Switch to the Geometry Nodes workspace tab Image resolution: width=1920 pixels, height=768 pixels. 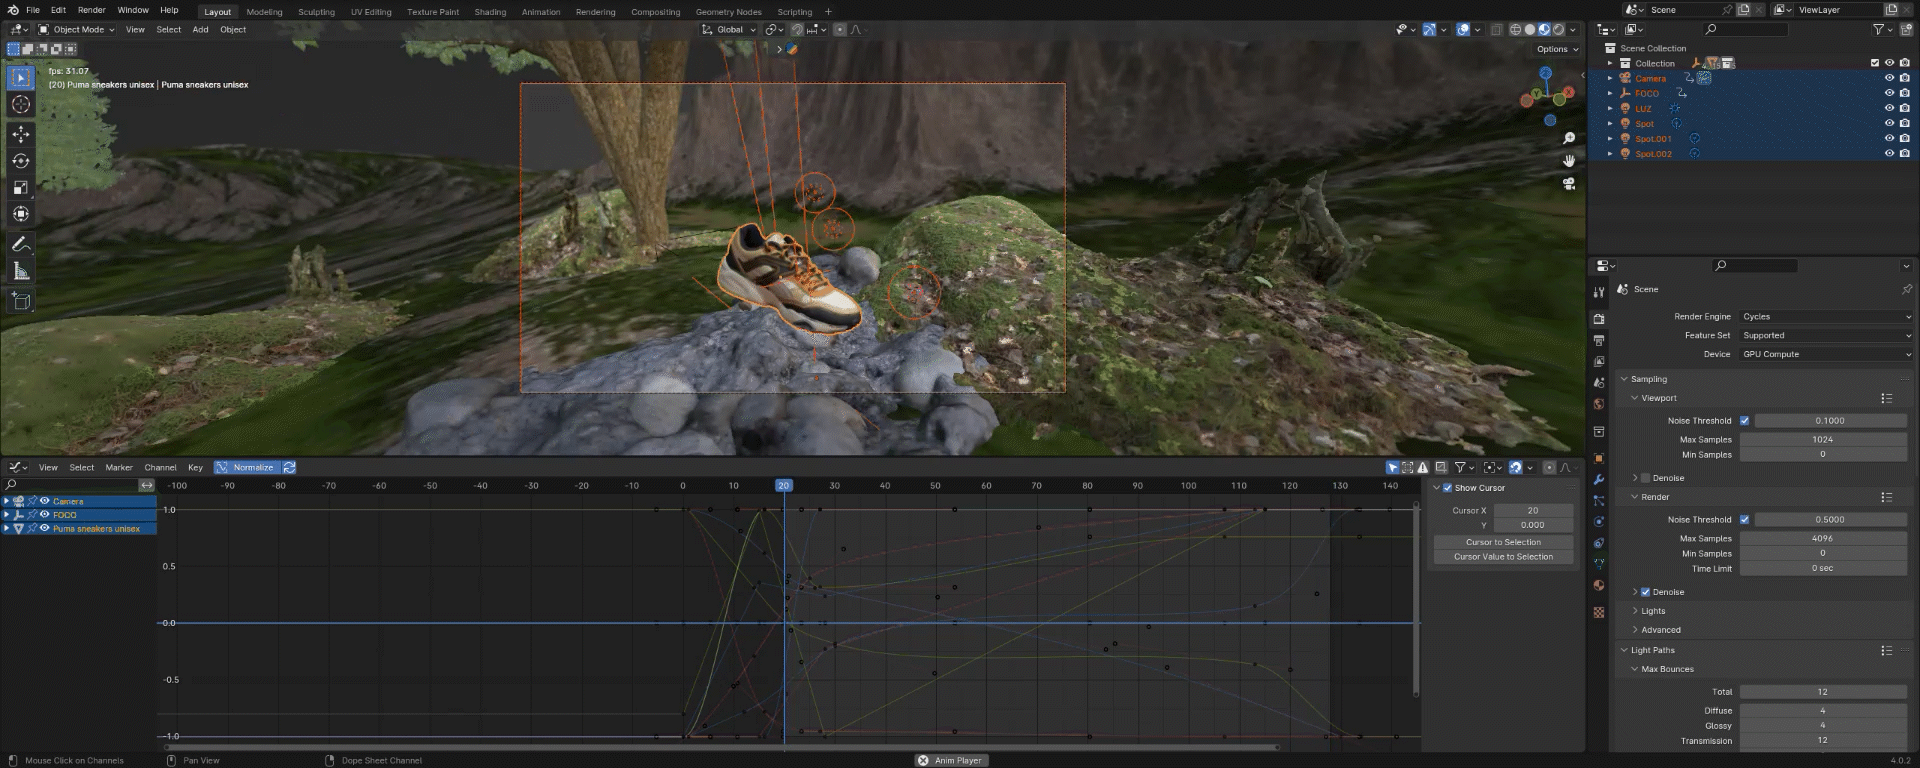pyautogui.click(x=729, y=12)
